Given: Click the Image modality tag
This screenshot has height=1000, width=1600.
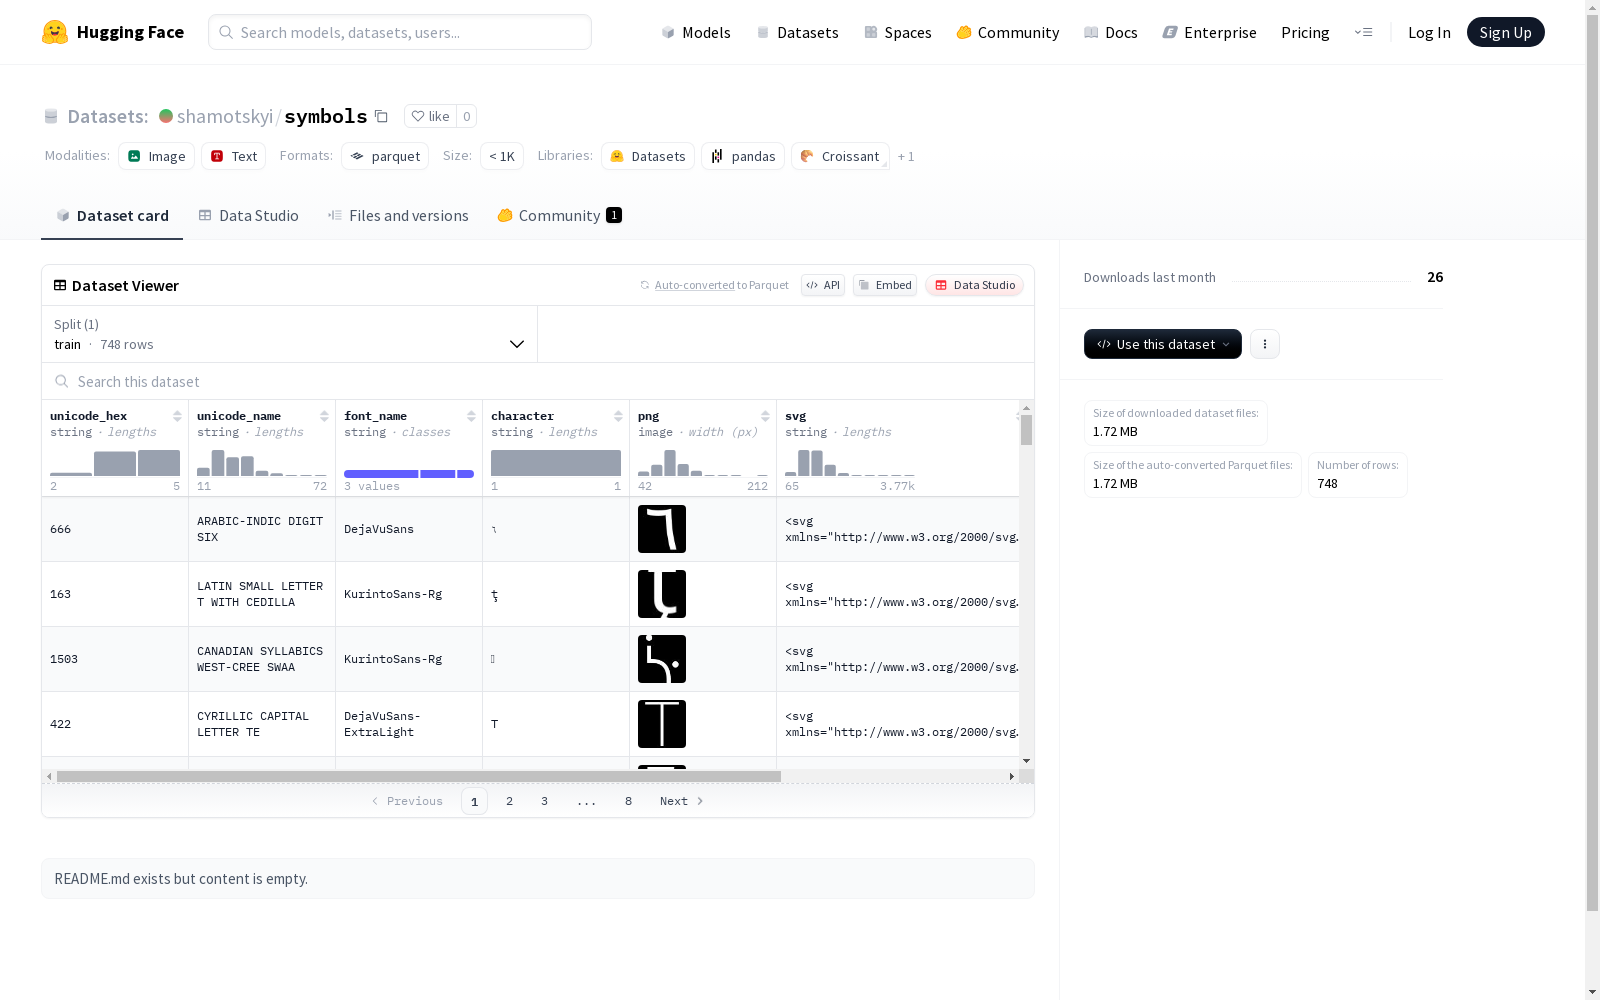Looking at the screenshot, I should coord(156,156).
